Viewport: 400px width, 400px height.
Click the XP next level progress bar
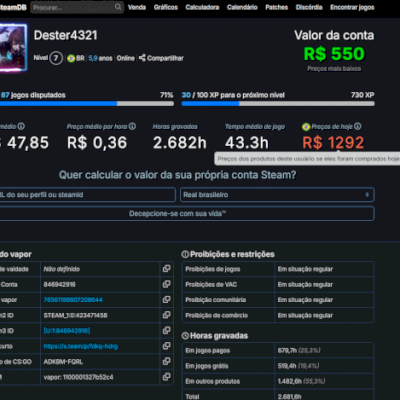278,104
